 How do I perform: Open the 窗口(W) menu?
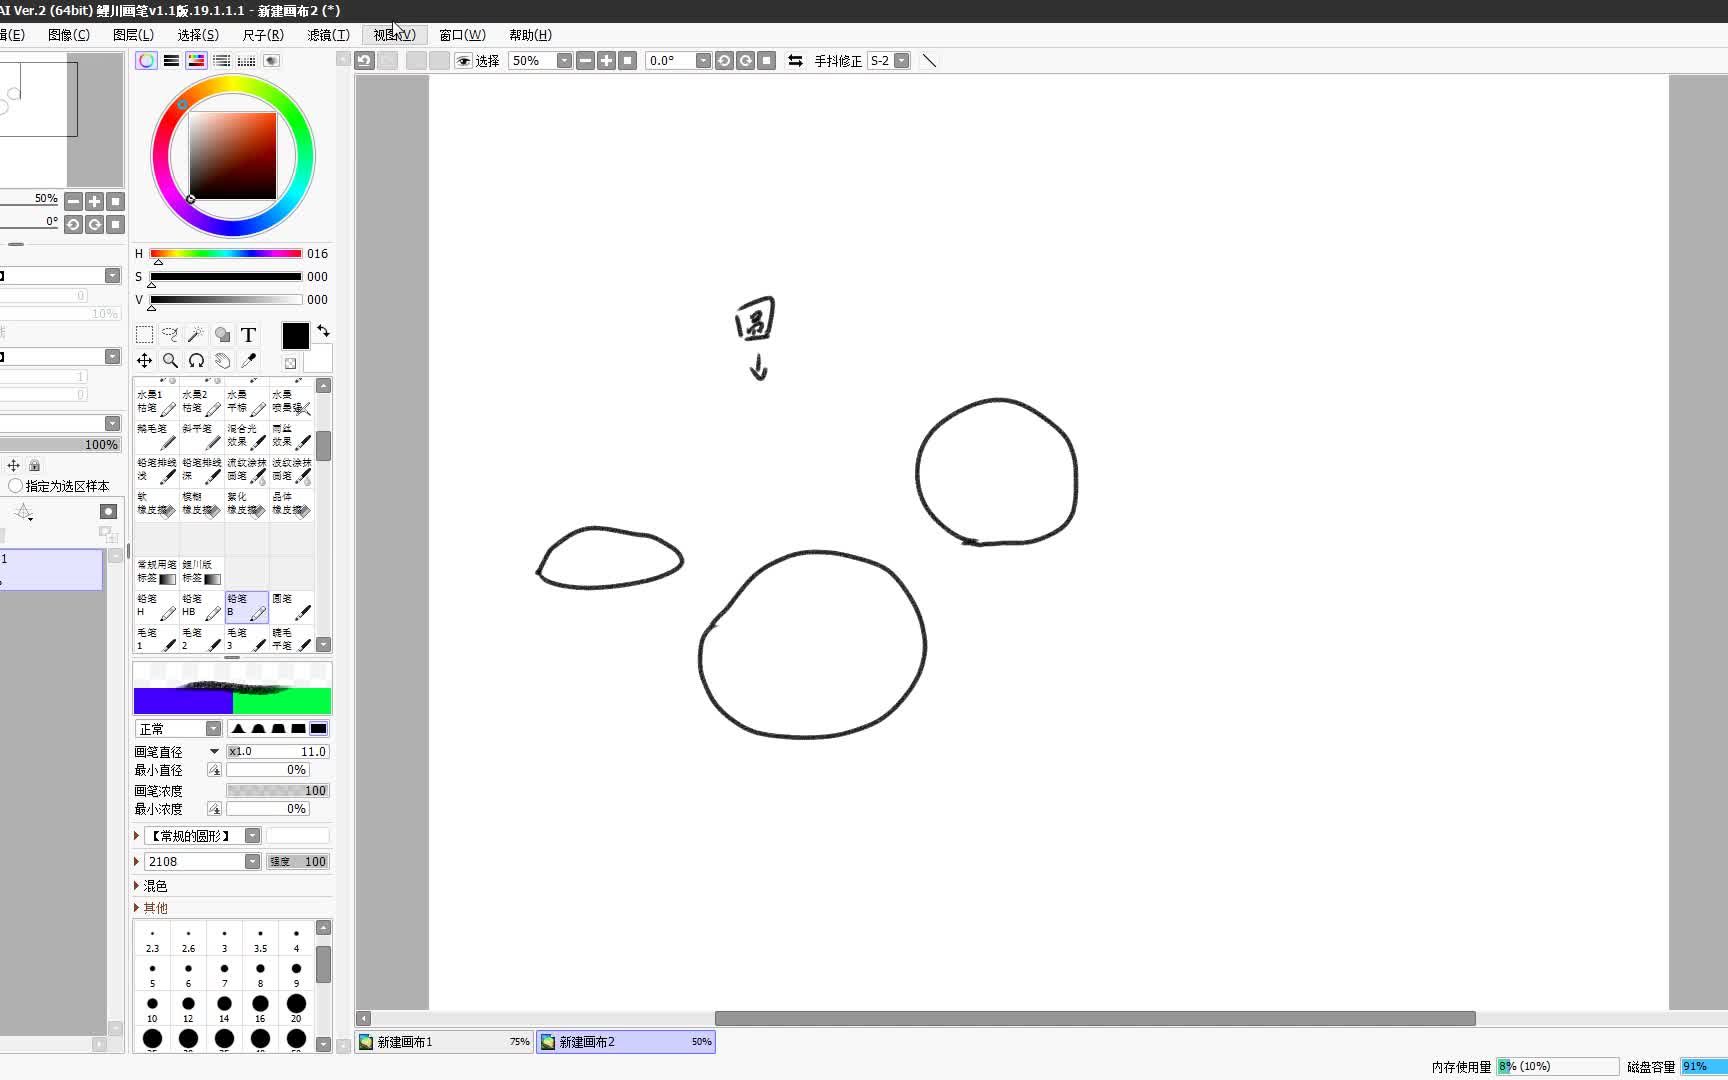(462, 35)
